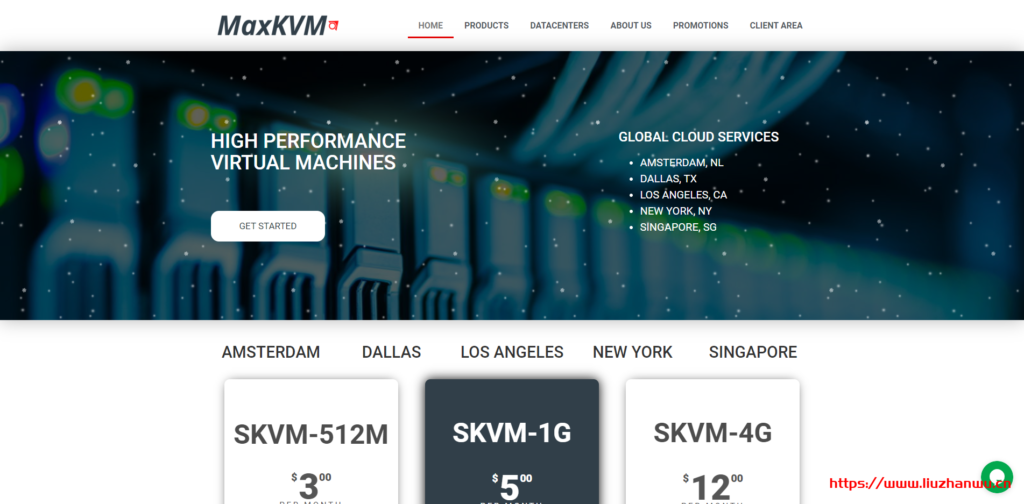Navigate to About Us page
This screenshot has height=504, width=1024.
631,26
